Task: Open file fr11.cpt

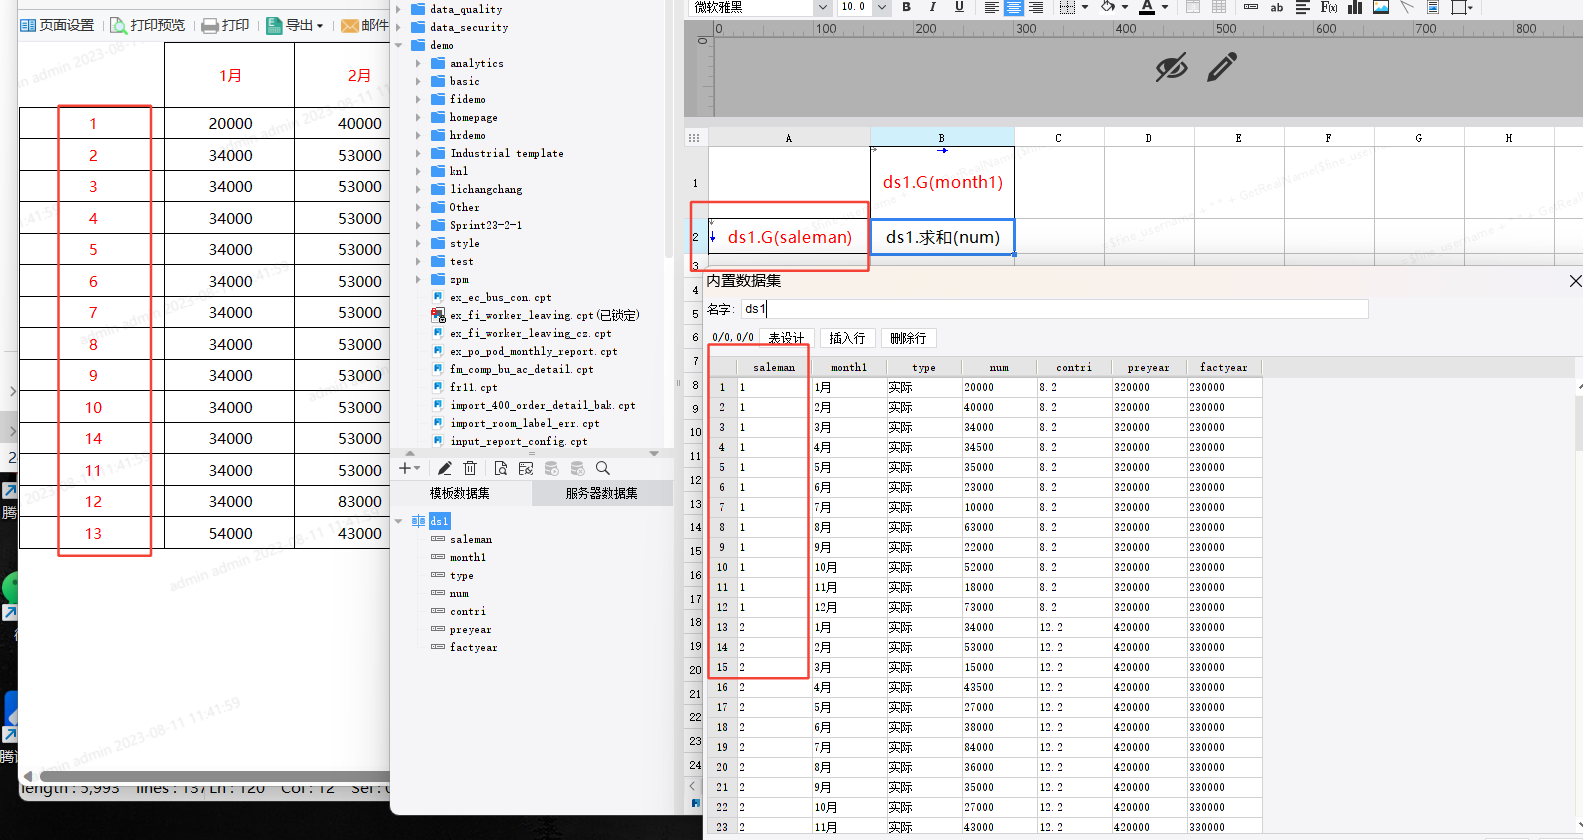Action: [x=473, y=387]
